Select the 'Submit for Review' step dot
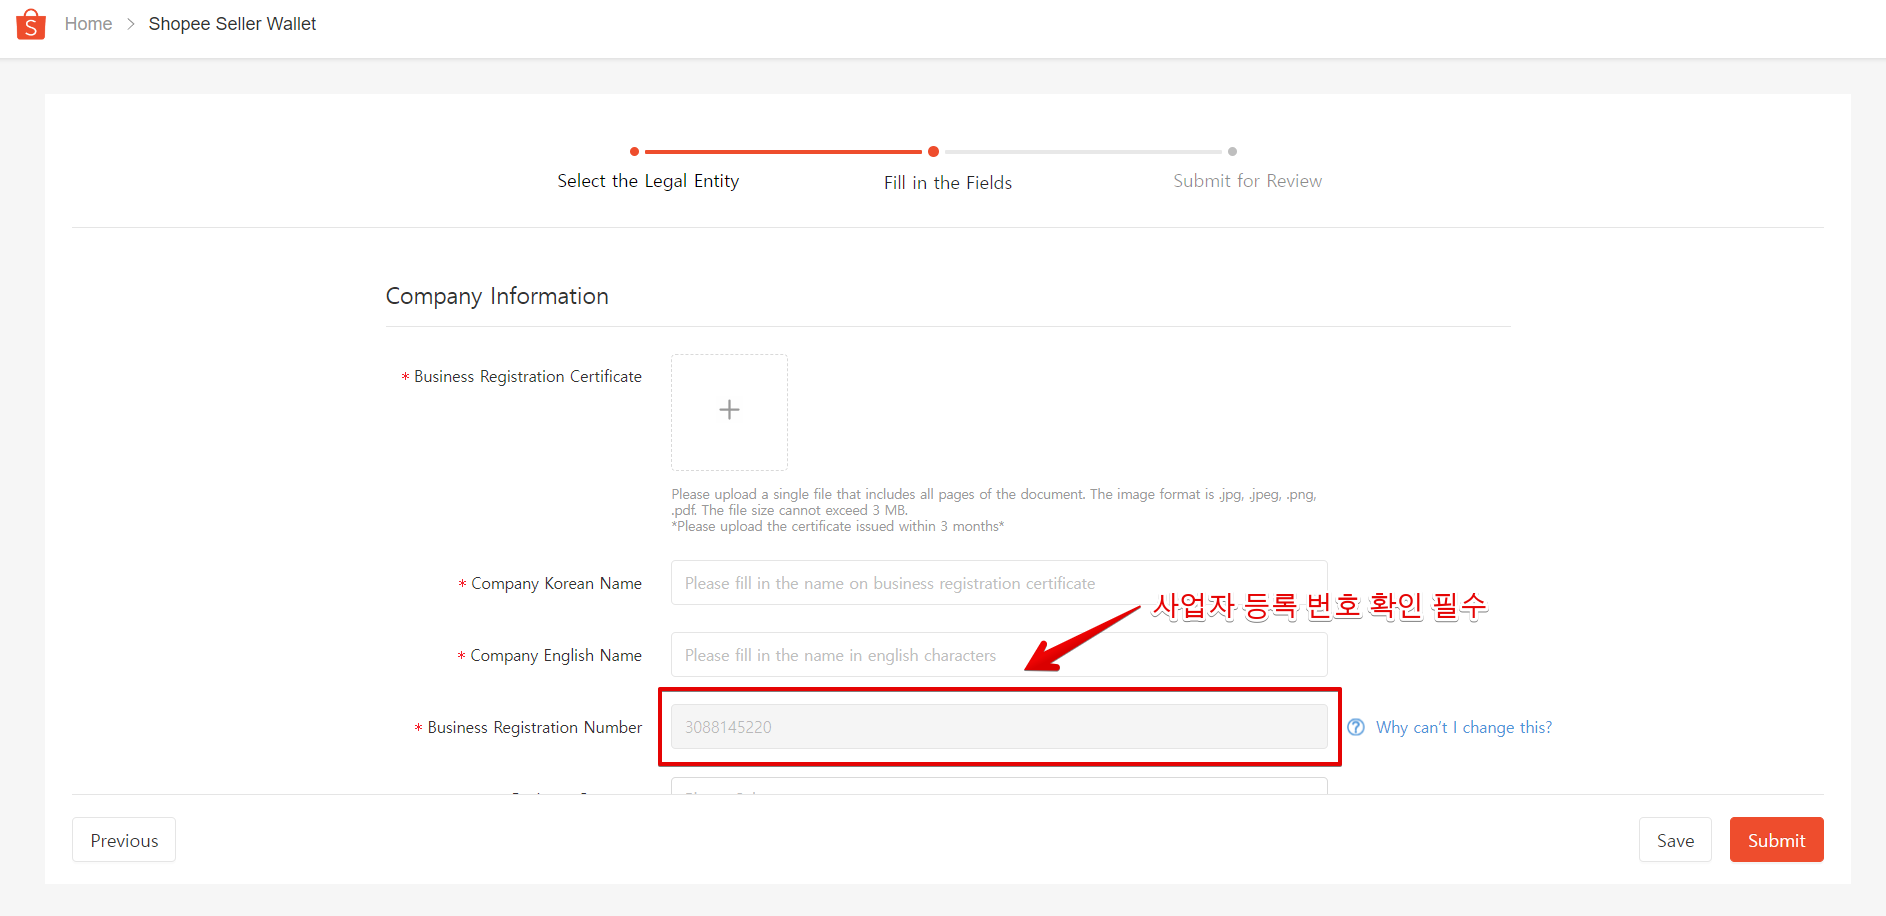Viewport: 1886px width, 916px height. pos(1232,151)
